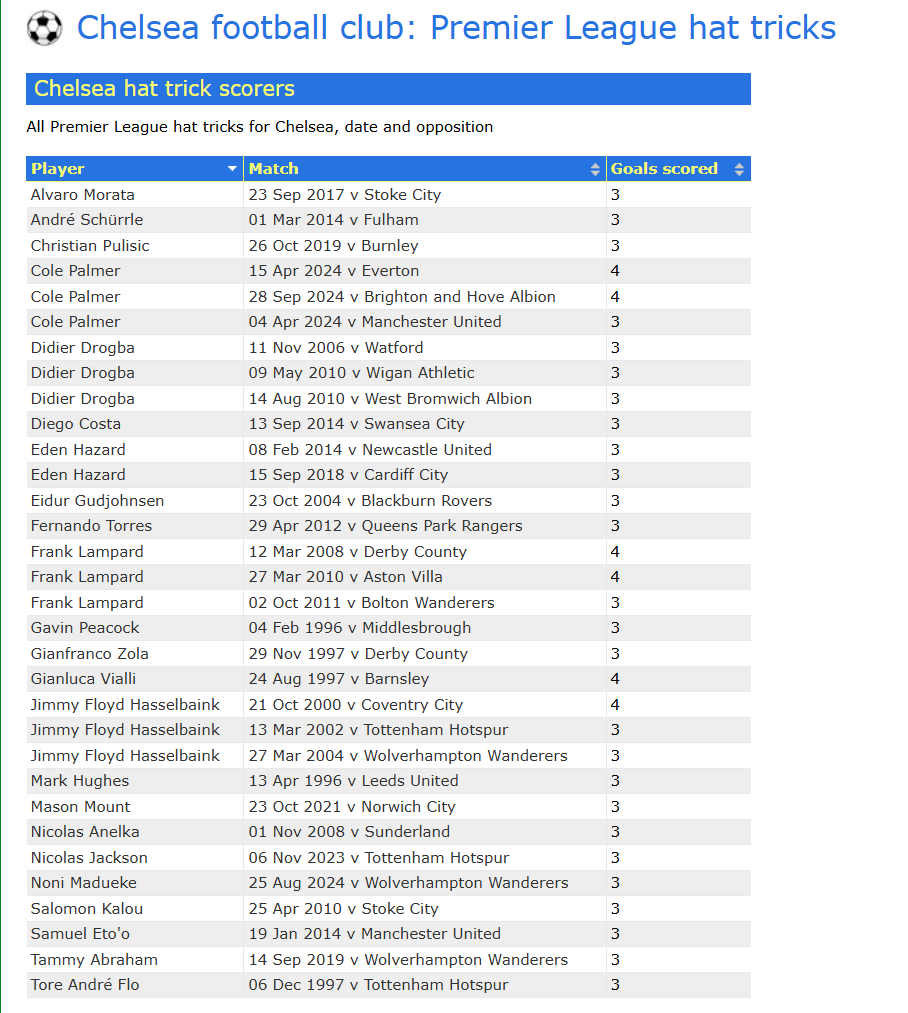Select the Gavin Peacock cell
Screen dimensions: 908x1013
[134, 628]
